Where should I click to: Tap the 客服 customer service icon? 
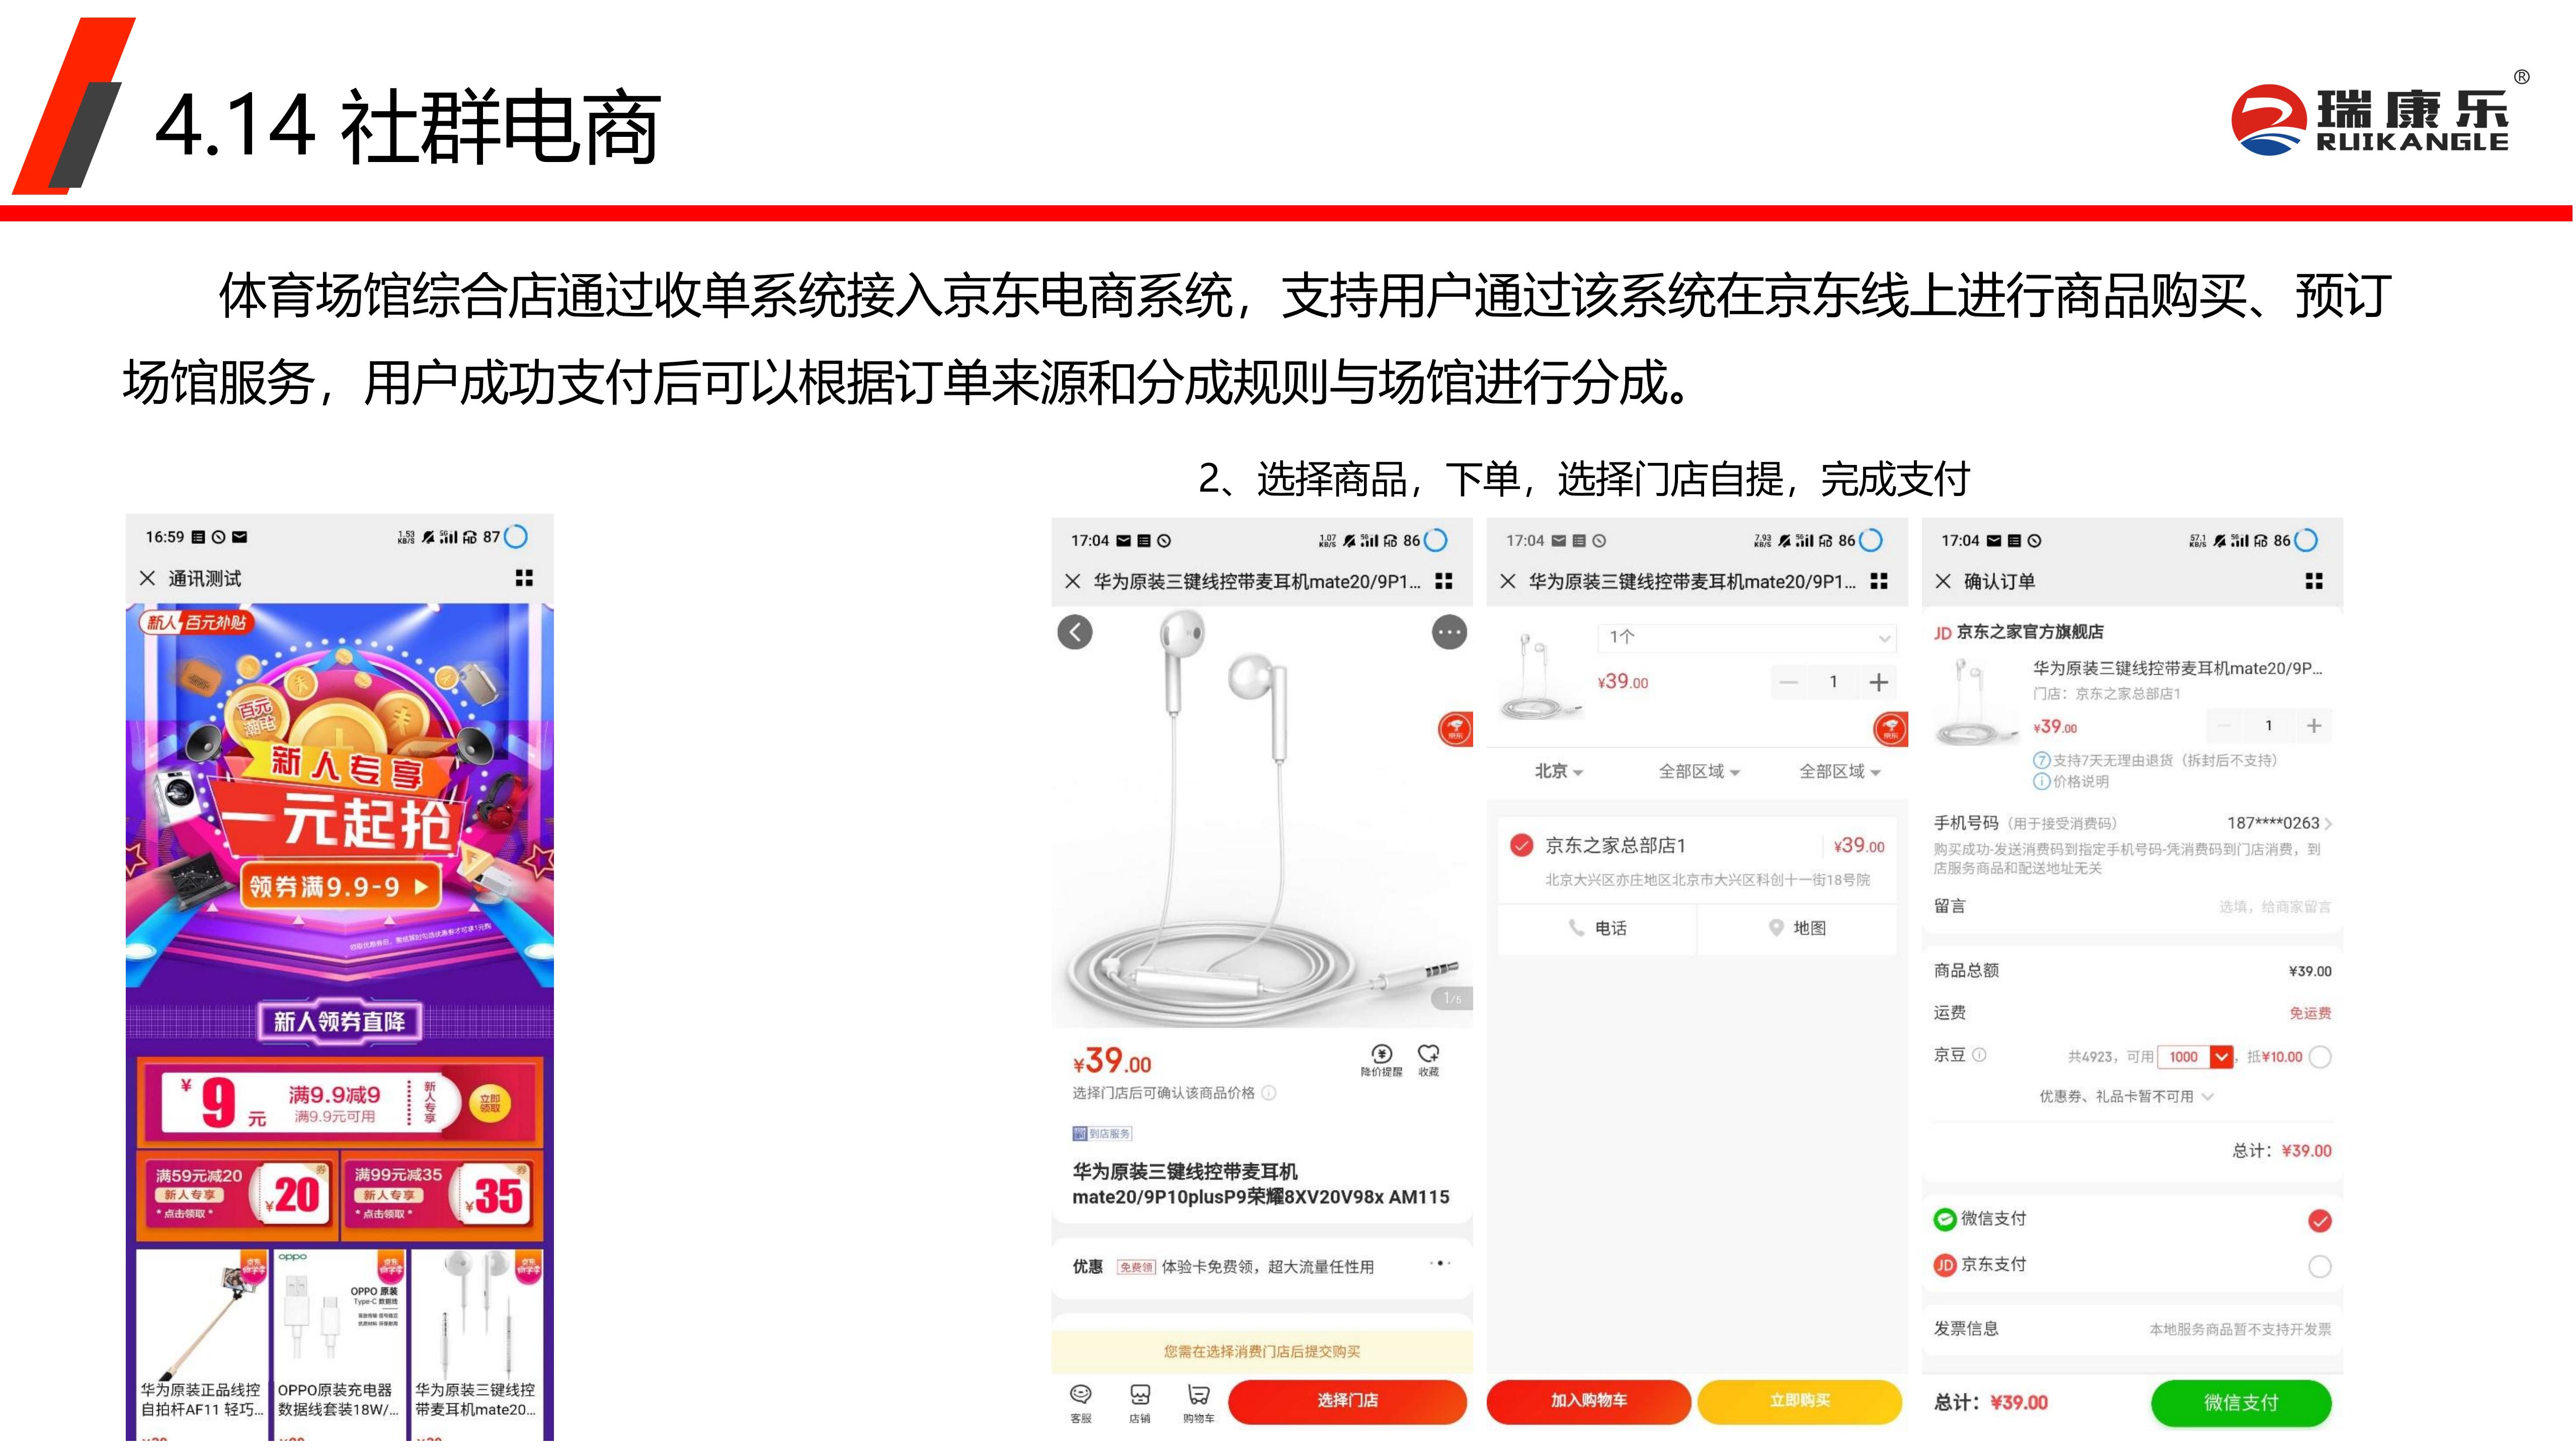click(x=1081, y=1402)
